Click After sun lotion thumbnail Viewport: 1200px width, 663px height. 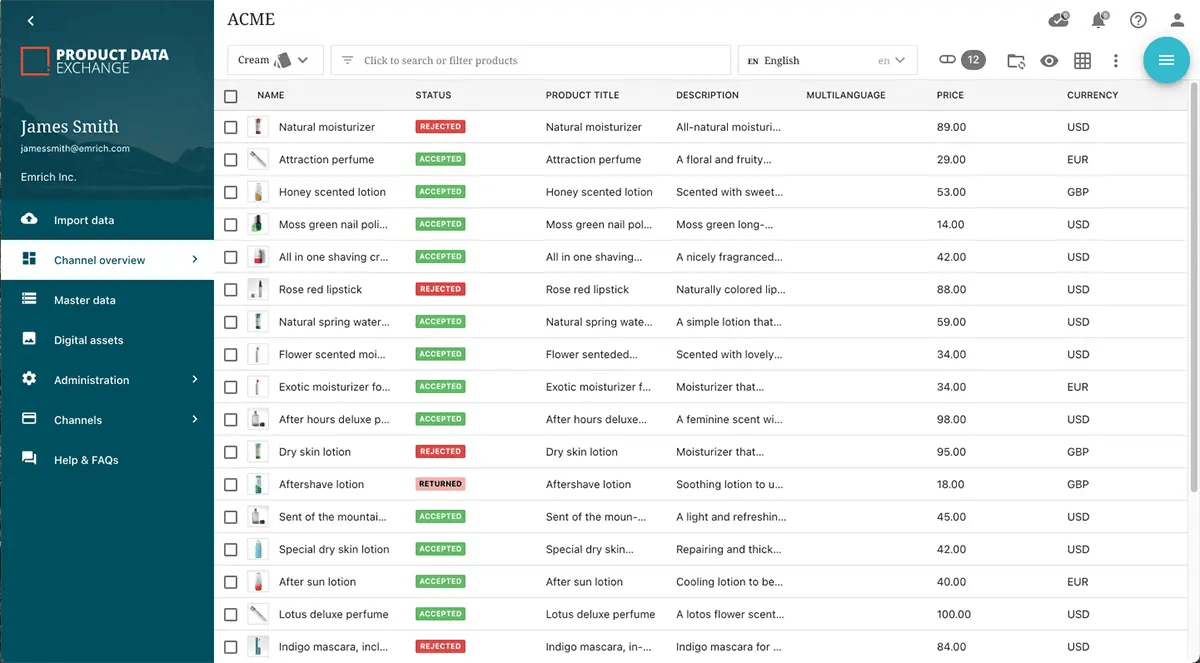click(x=258, y=582)
